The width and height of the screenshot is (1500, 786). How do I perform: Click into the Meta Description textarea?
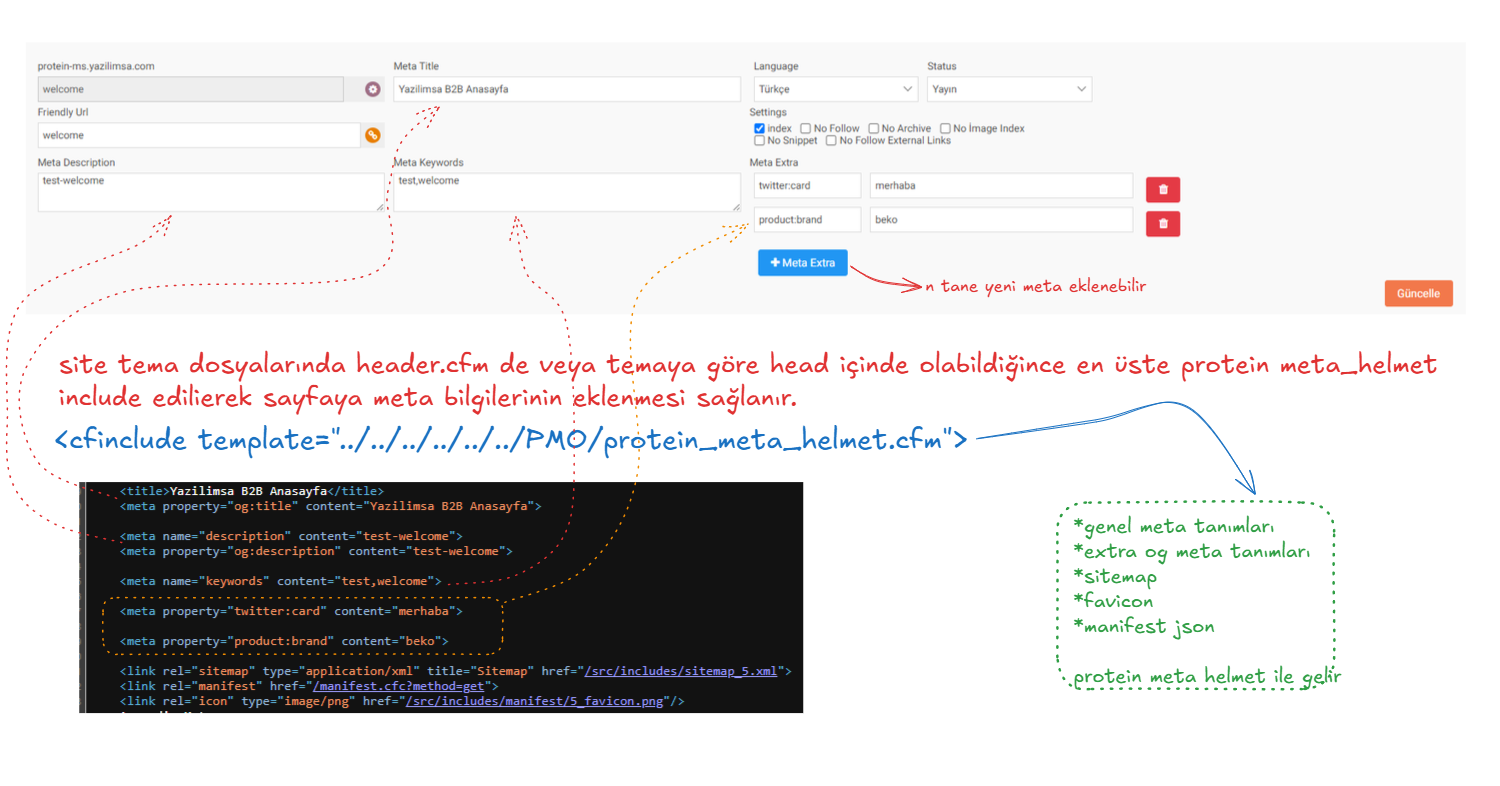pos(210,192)
